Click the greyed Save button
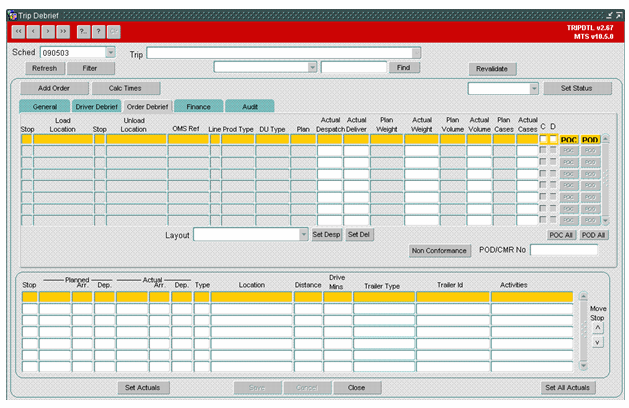629x408 pixels. [x=257, y=388]
